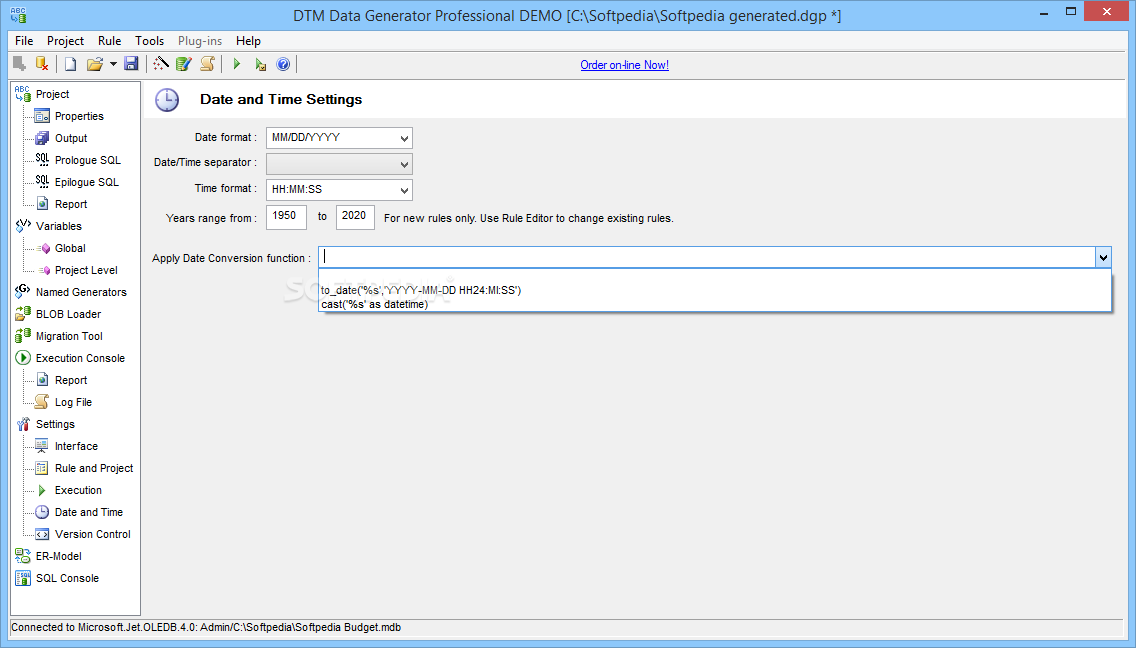This screenshot has width=1136, height=648.
Task: Open the Migration Tool section
Action: (69, 336)
